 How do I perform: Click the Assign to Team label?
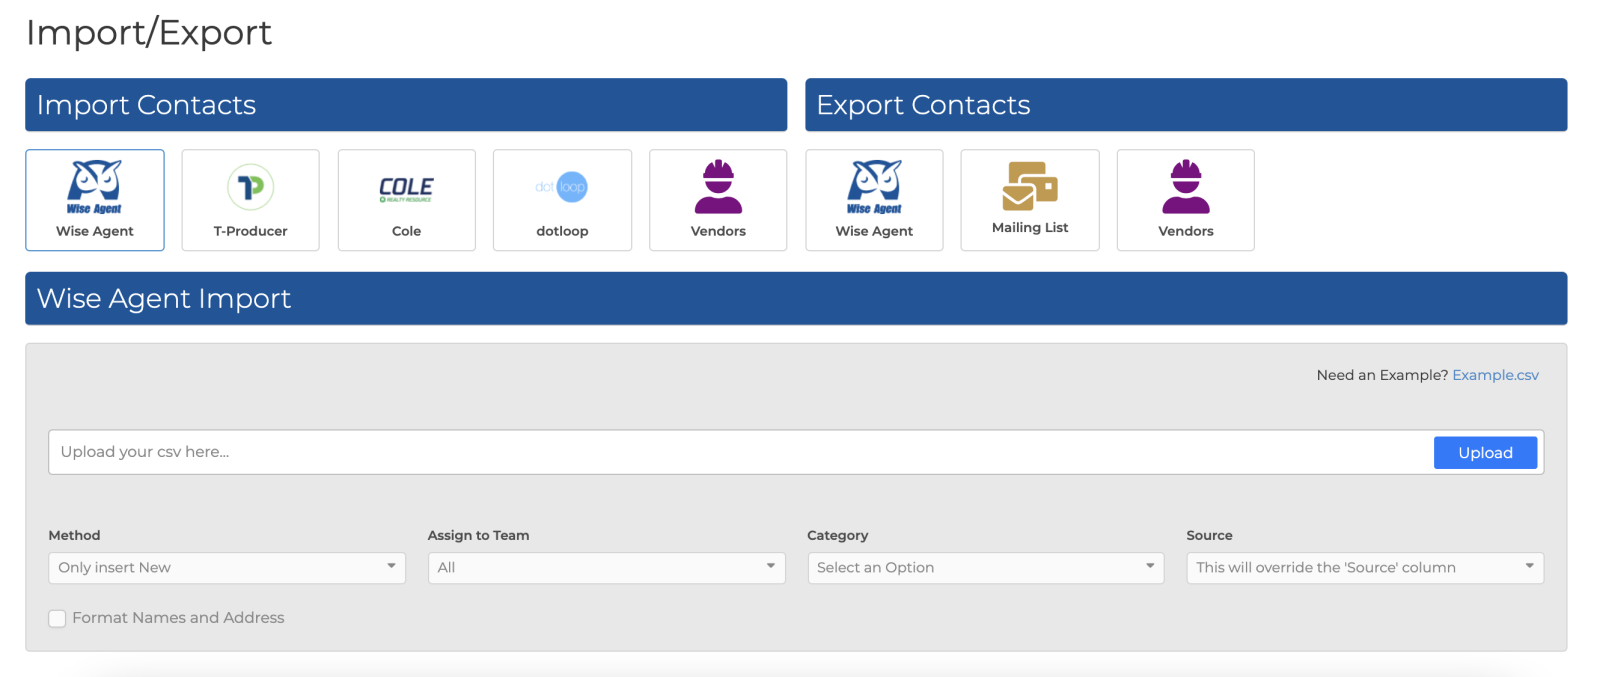point(479,535)
